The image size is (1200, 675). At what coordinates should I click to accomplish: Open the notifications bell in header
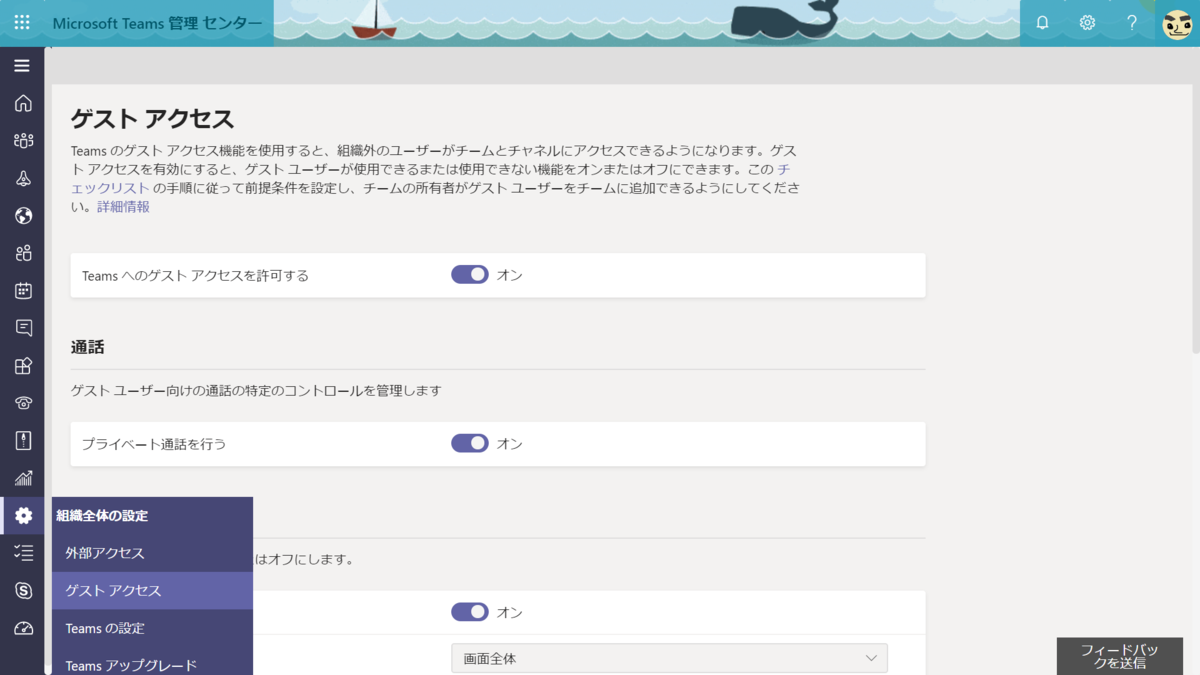point(1042,22)
